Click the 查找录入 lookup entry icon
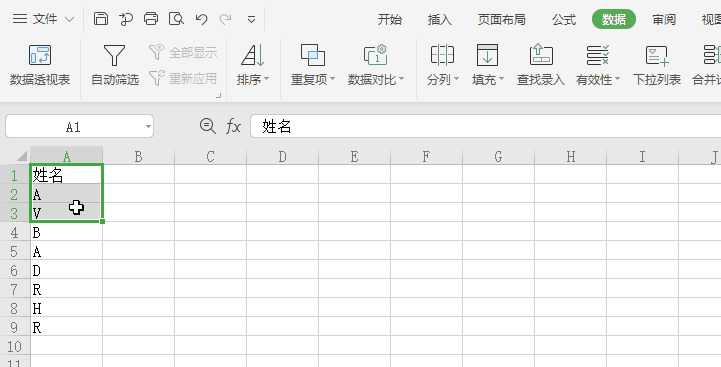 pos(541,55)
